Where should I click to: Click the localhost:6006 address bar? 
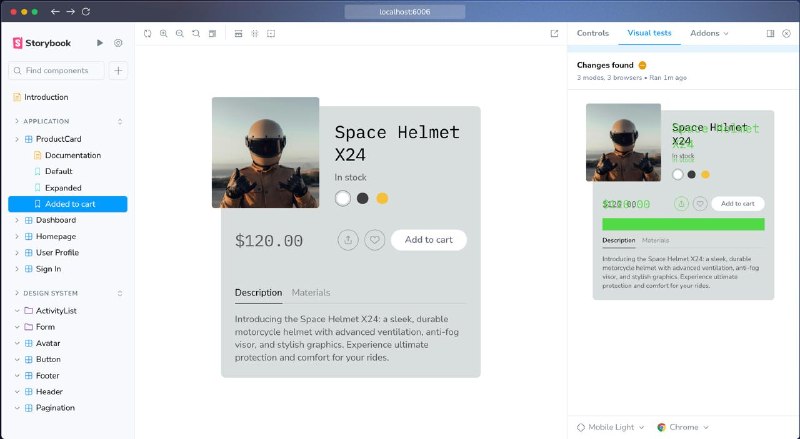pyautogui.click(x=405, y=12)
